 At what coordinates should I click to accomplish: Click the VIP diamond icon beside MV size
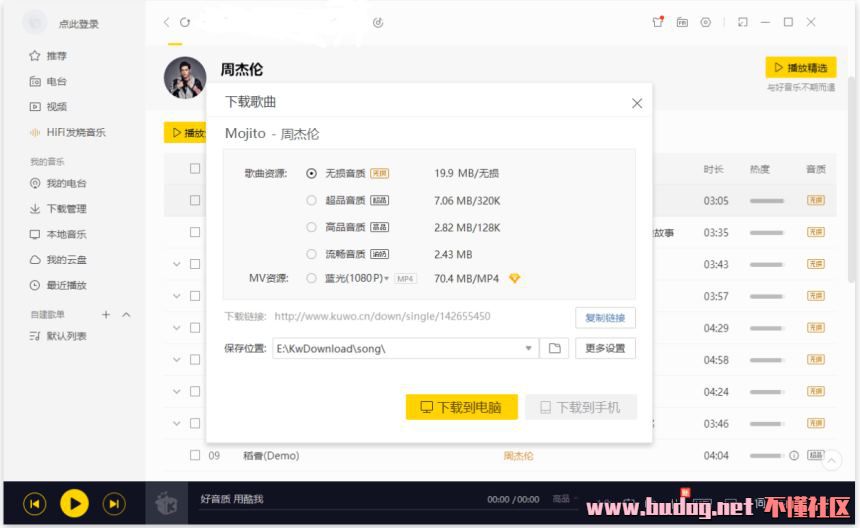point(514,279)
